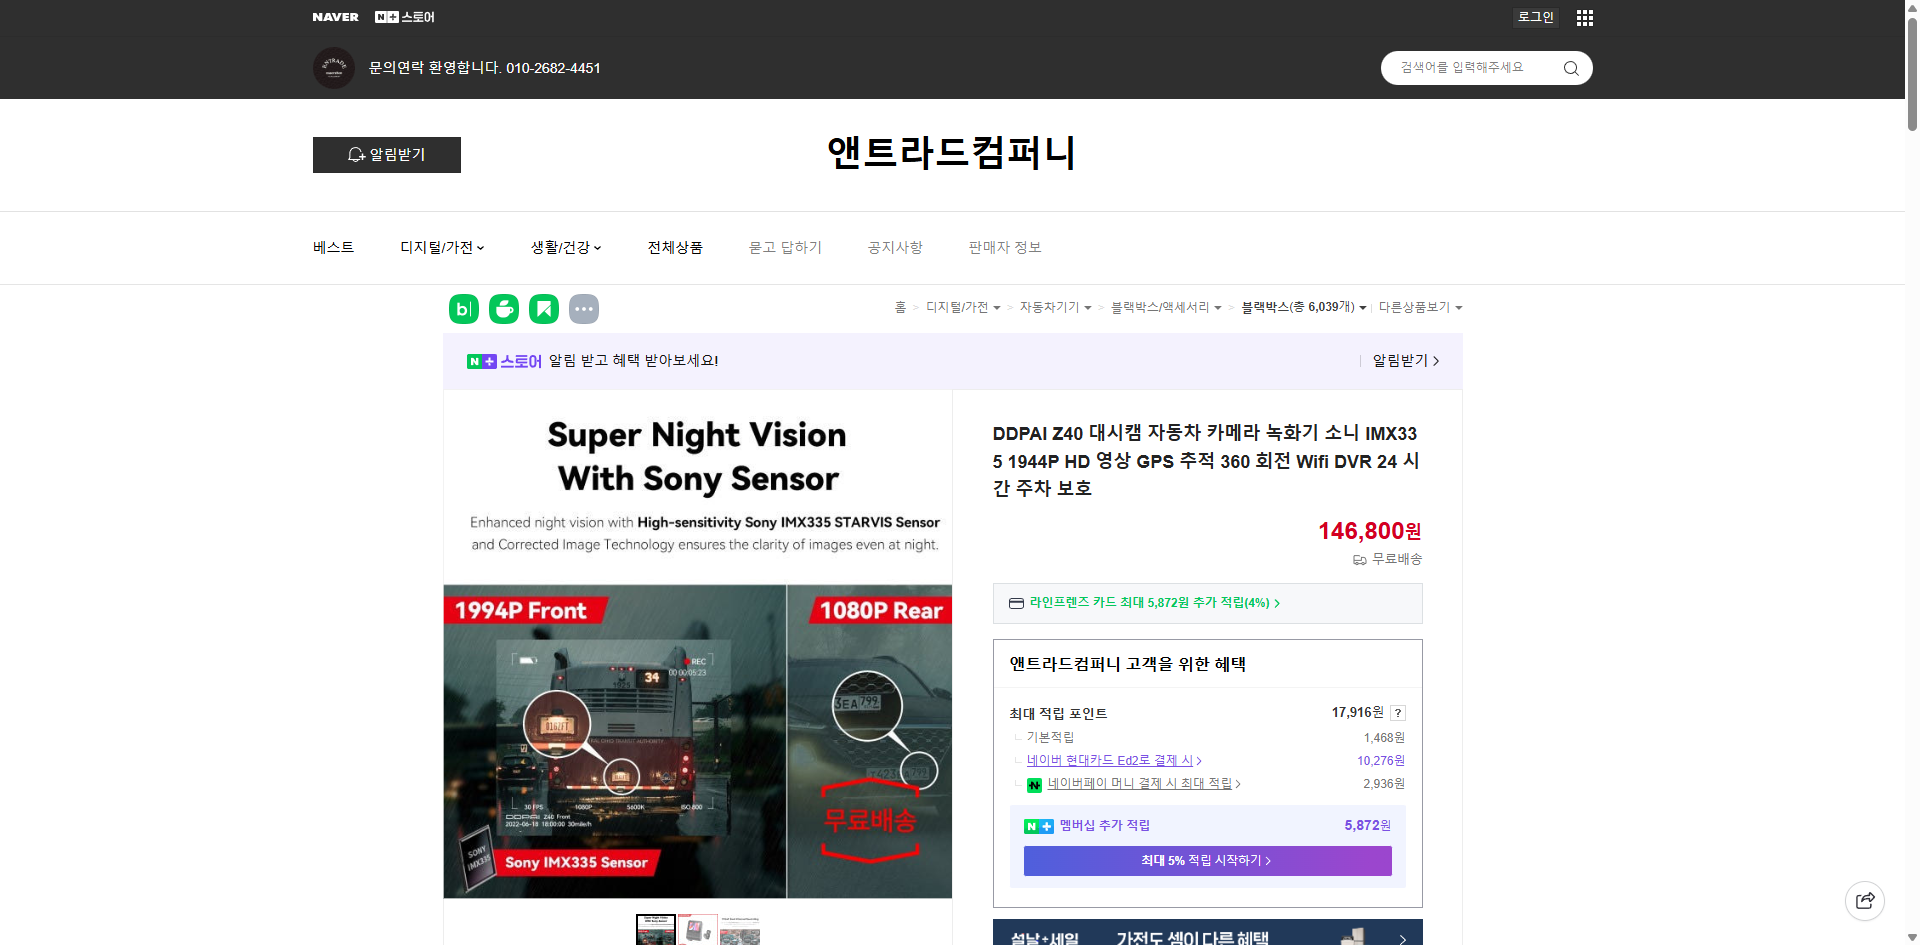
Task: Click the search magnifier icon
Action: pyautogui.click(x=1570, y=68)
